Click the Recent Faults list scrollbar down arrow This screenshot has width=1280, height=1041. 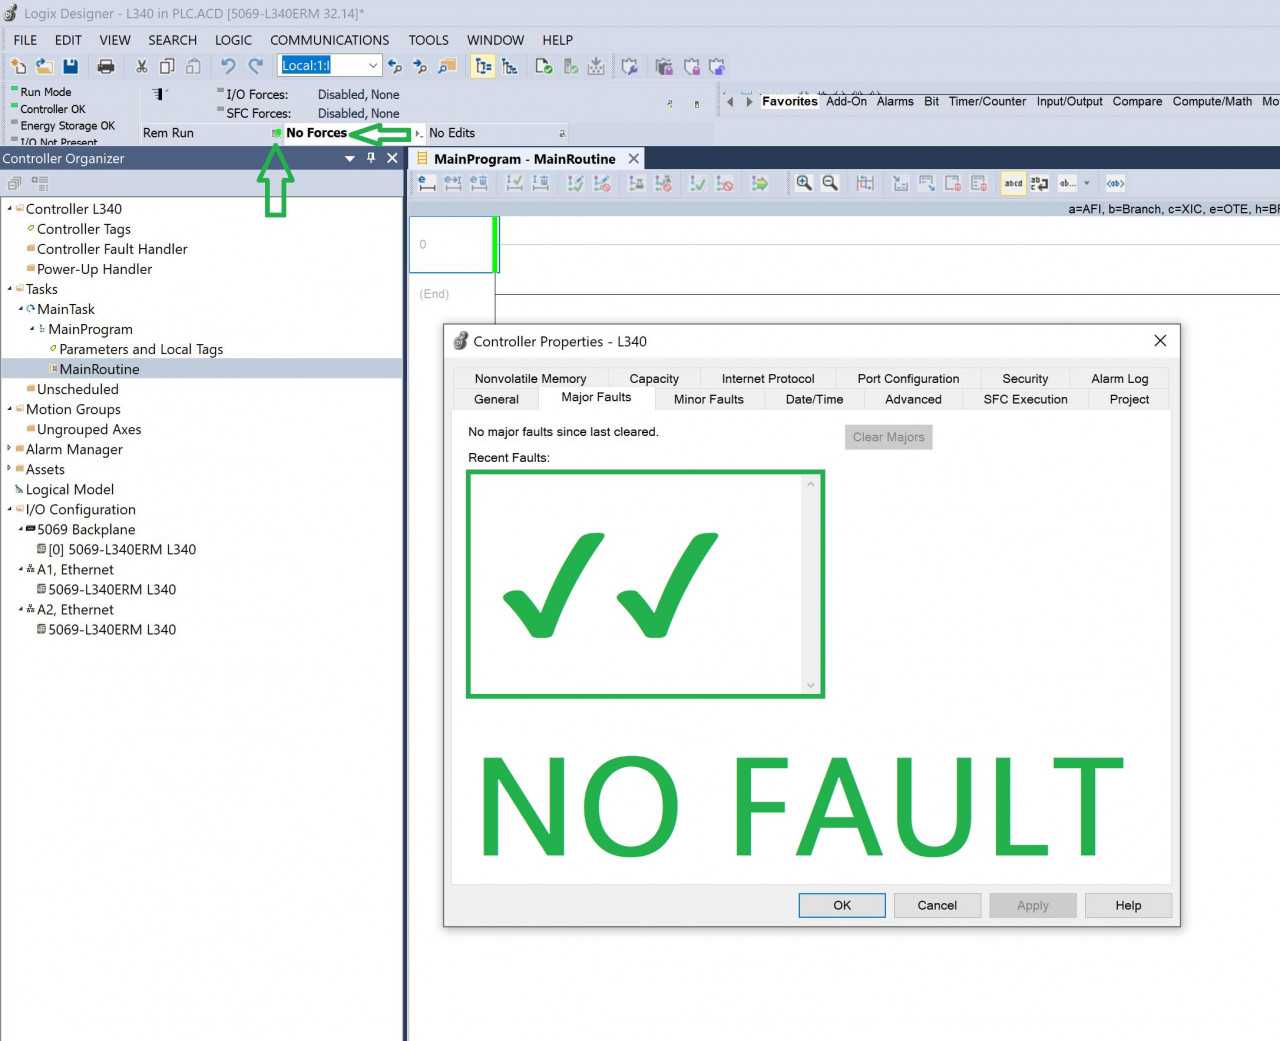tap(811, 685)
